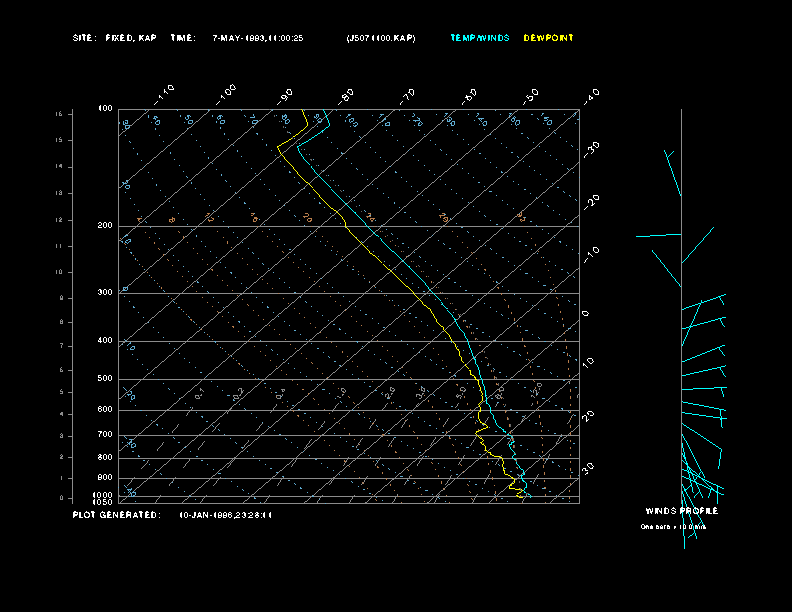Click the 700 pressure level label
This screenshot has height=612, width=792.
tap(105, 435)
